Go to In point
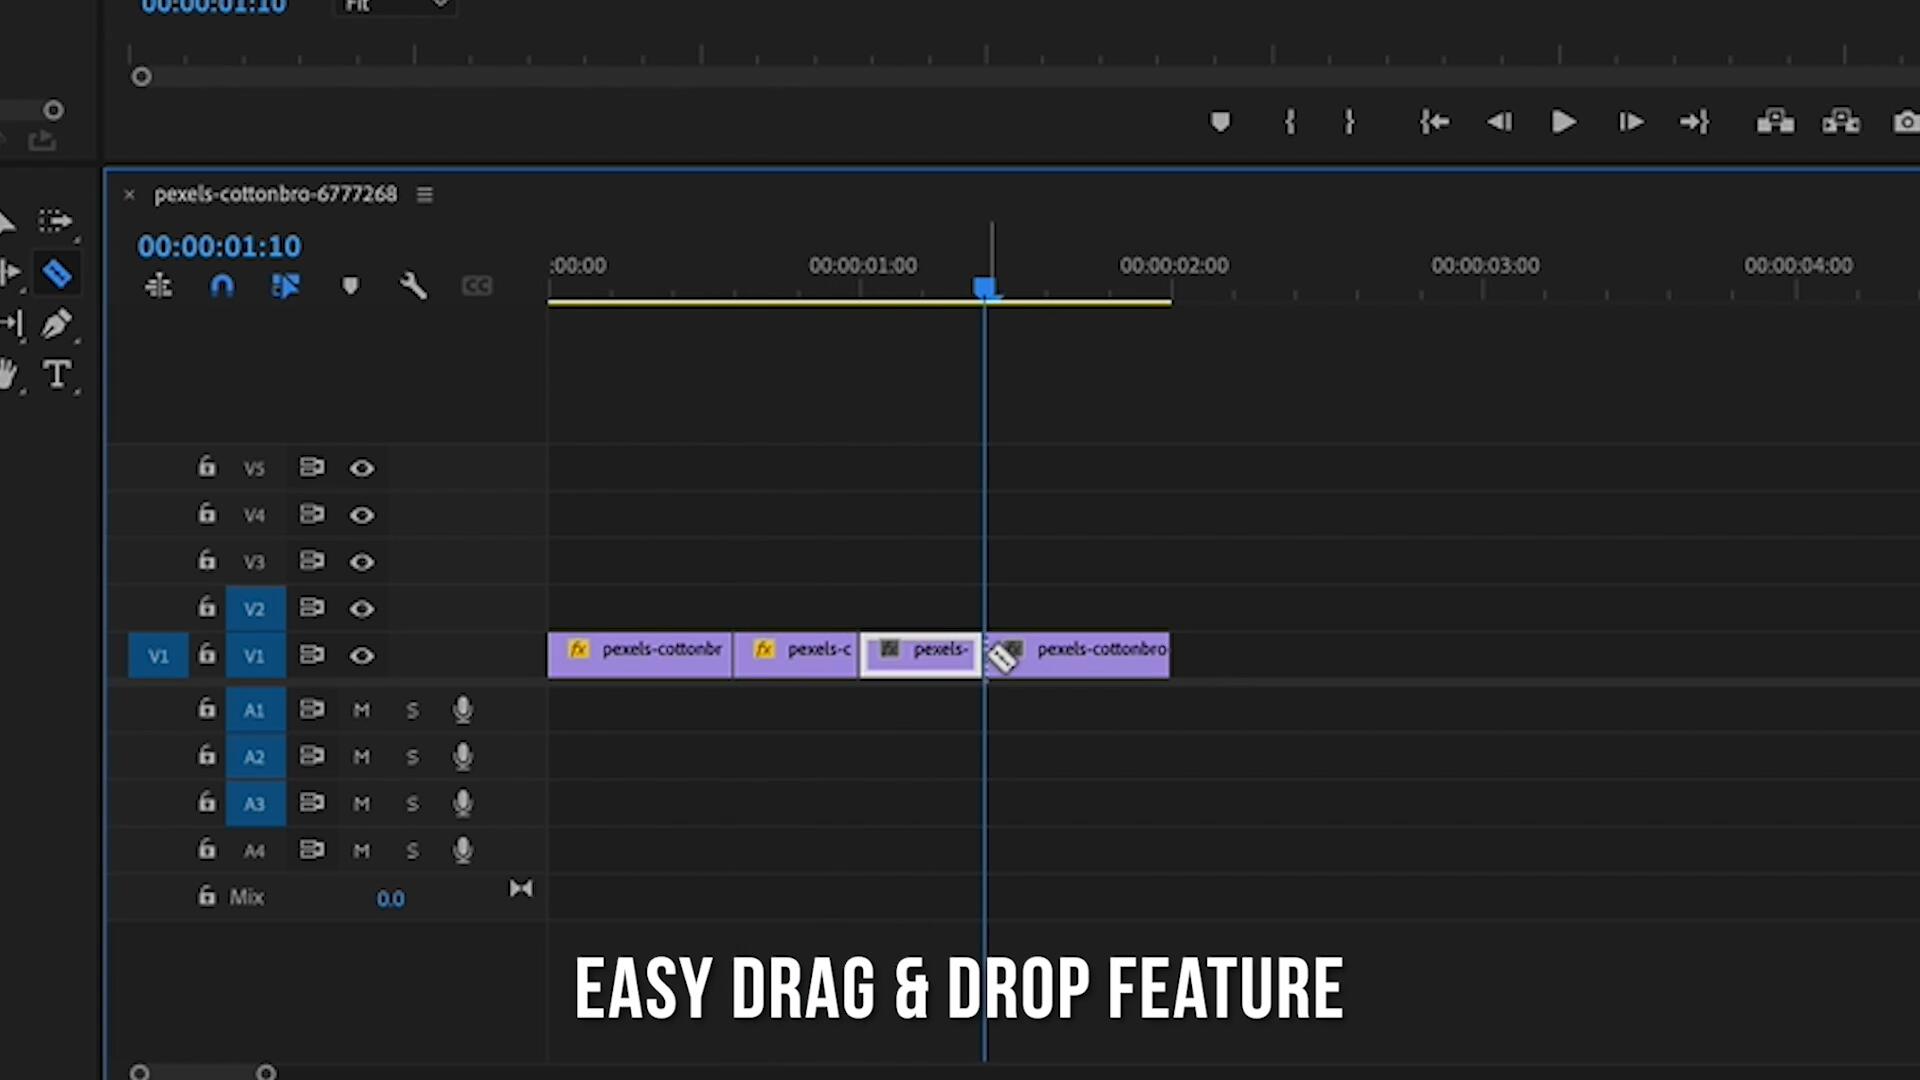Viewport: 1920px width, 1080px height. 1434,122
